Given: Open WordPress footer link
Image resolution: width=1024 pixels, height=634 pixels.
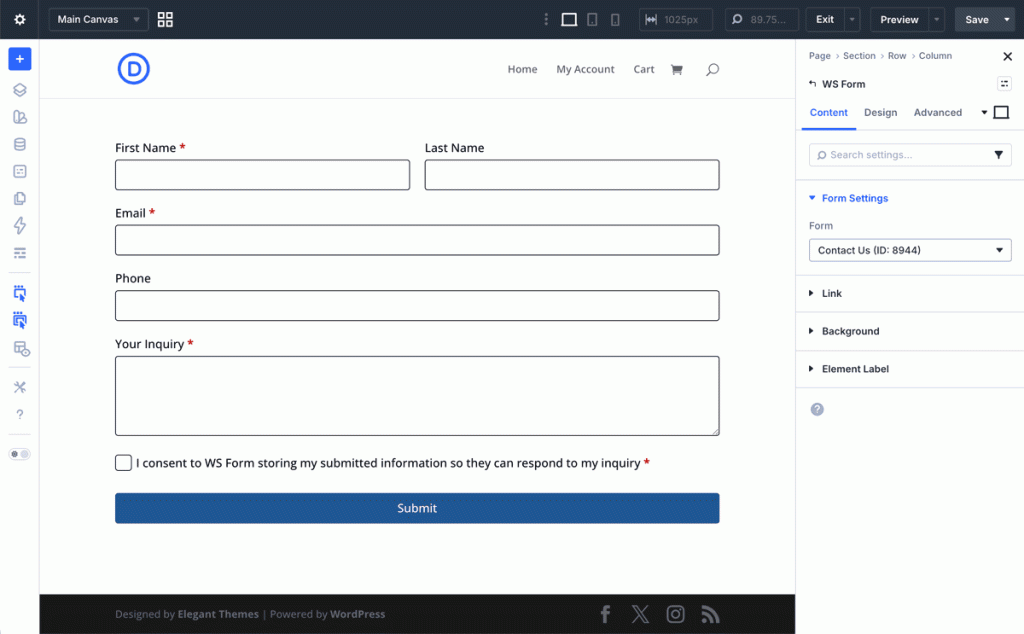Looking at the screenshot, I should [357, 614].
